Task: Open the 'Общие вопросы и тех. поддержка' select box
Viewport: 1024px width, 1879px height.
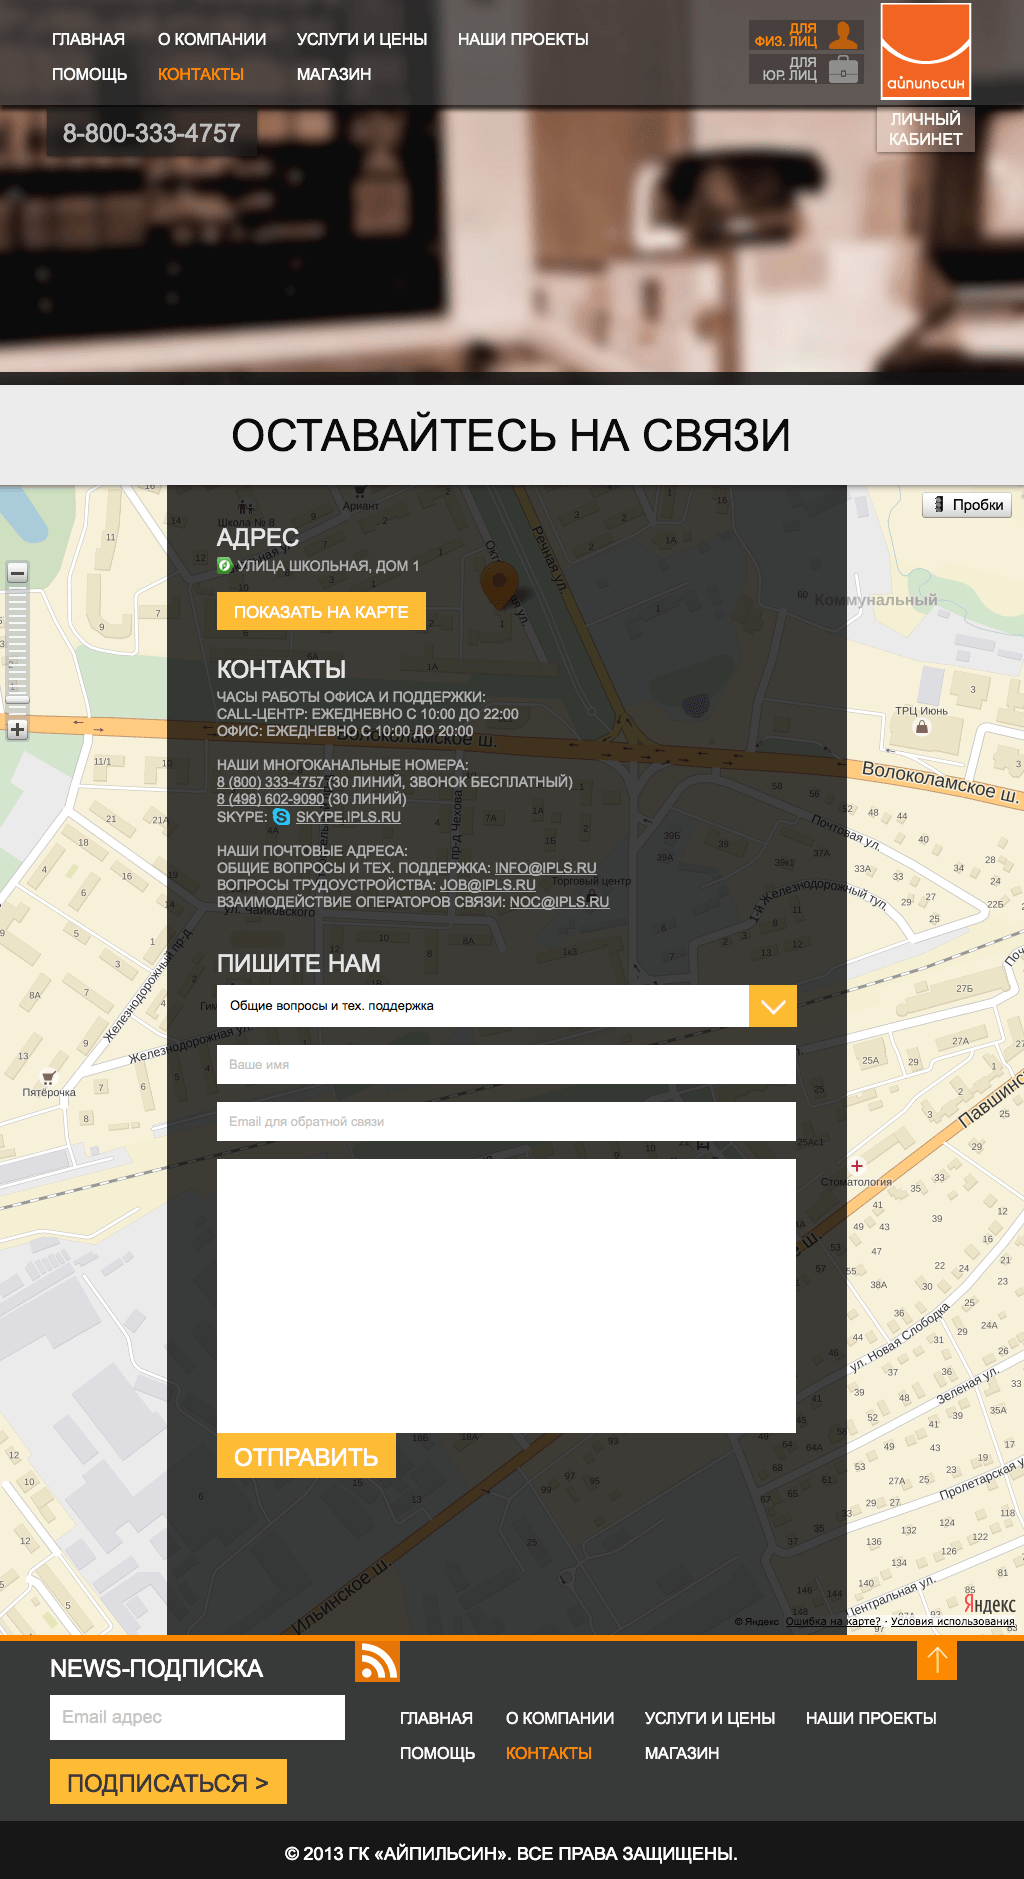Action: 482,1006
